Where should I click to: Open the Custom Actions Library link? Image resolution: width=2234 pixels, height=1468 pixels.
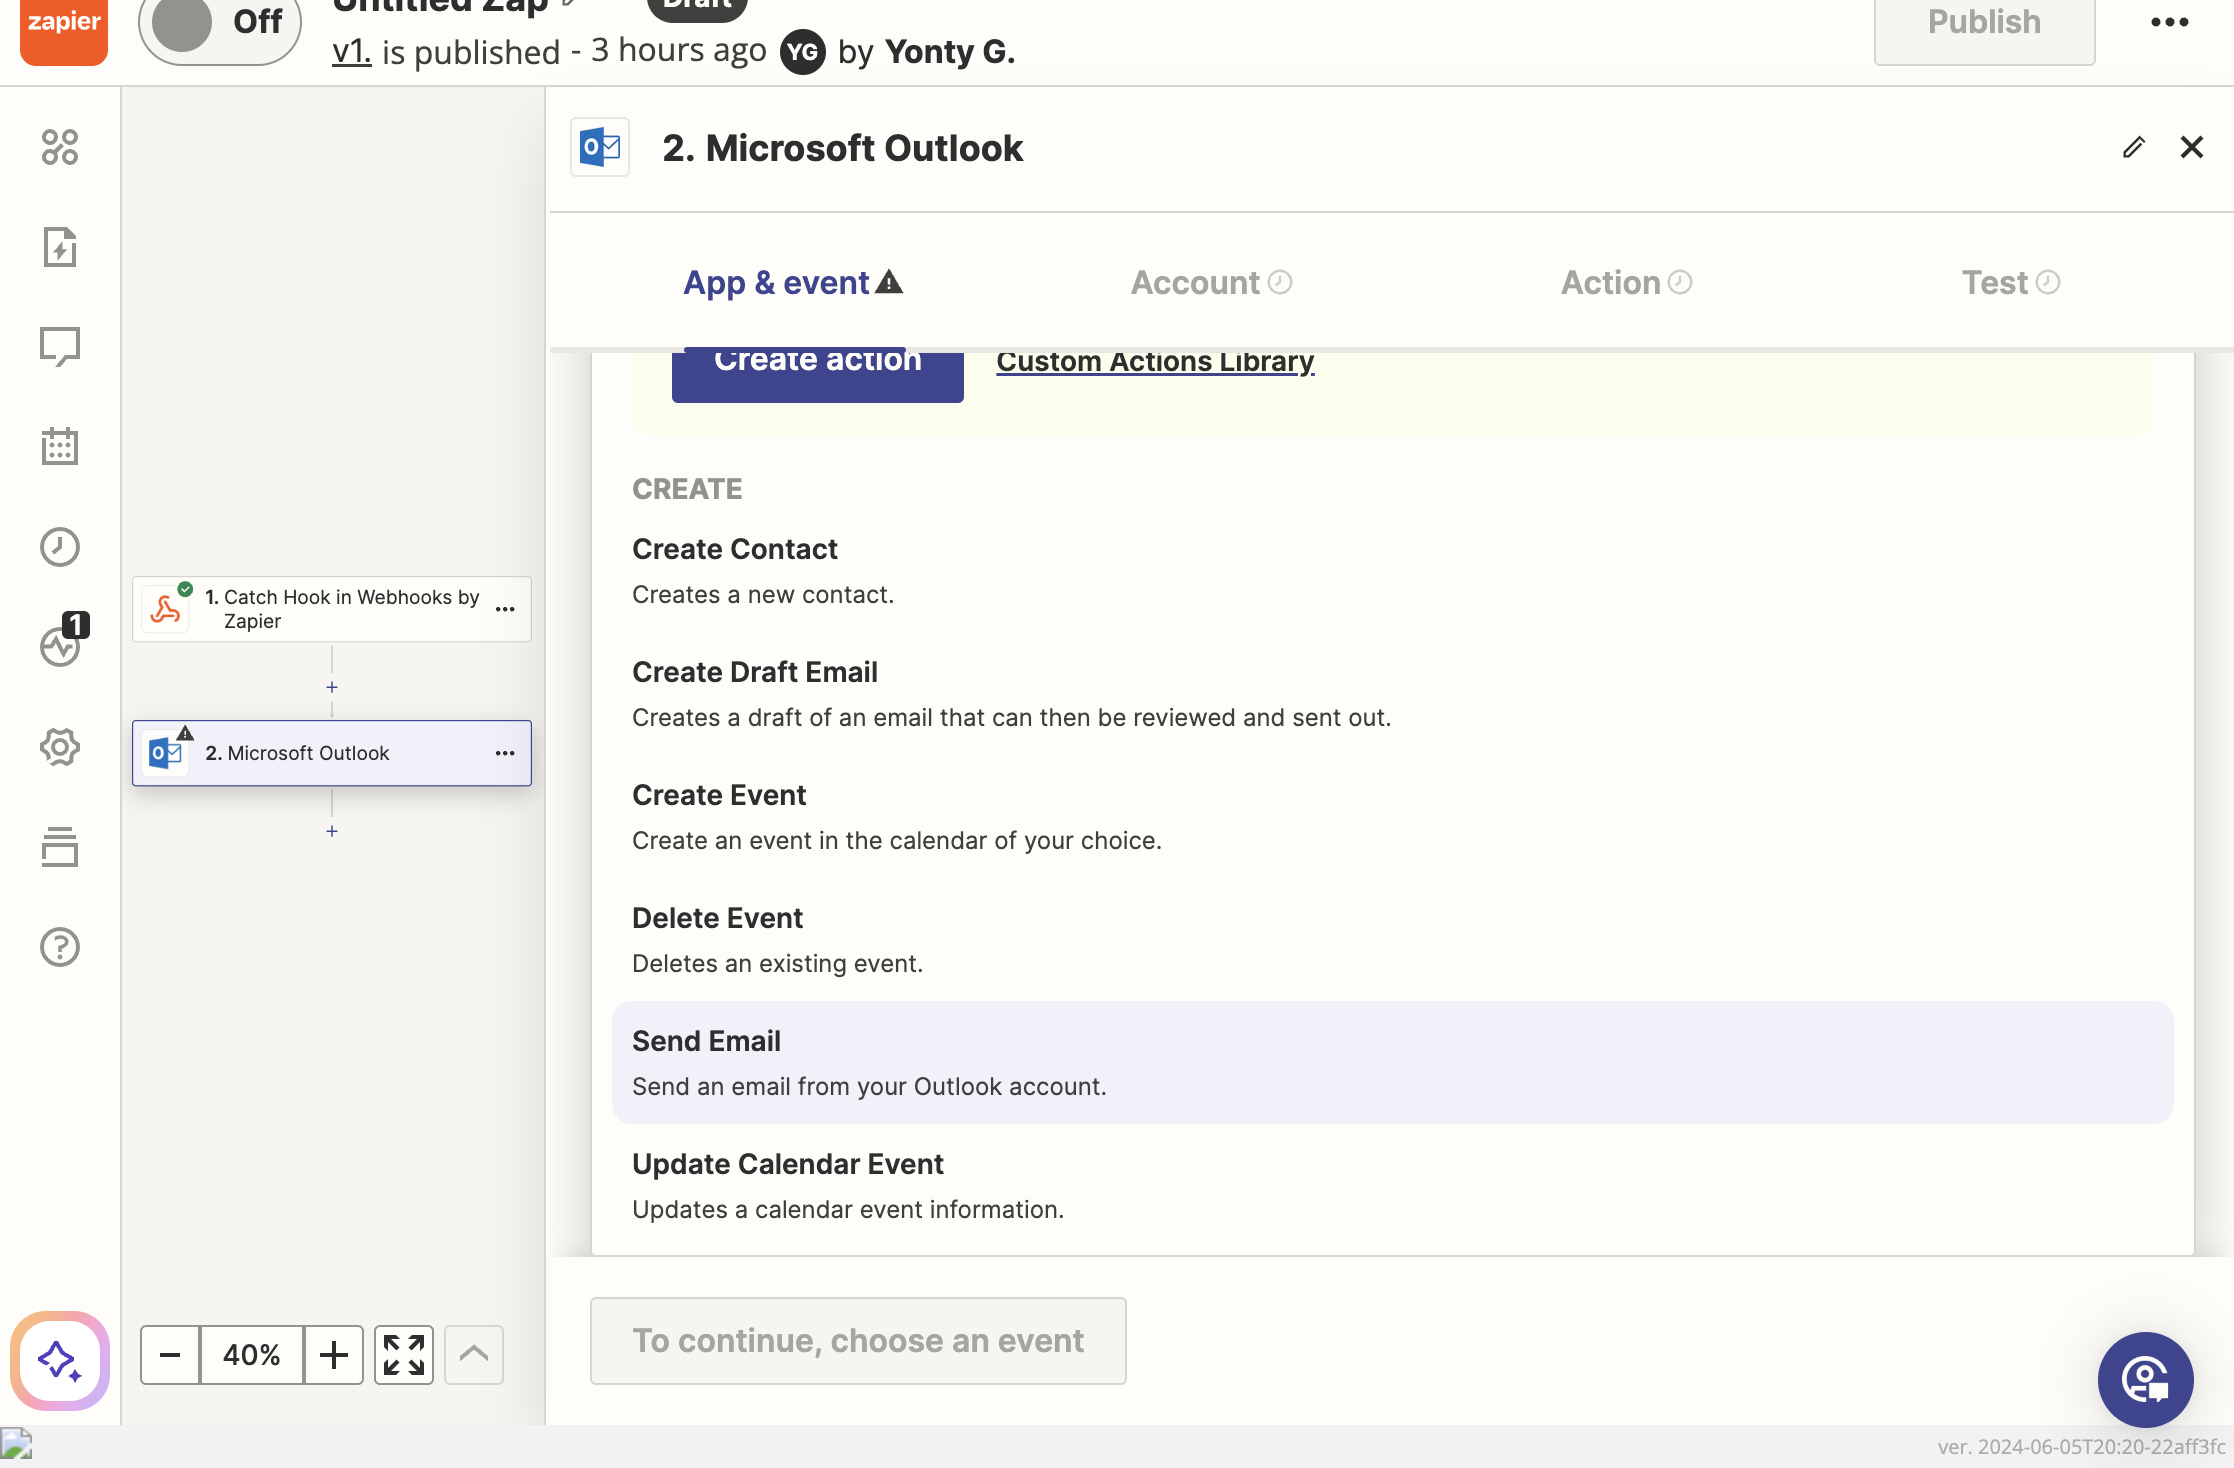(1155, 362)
